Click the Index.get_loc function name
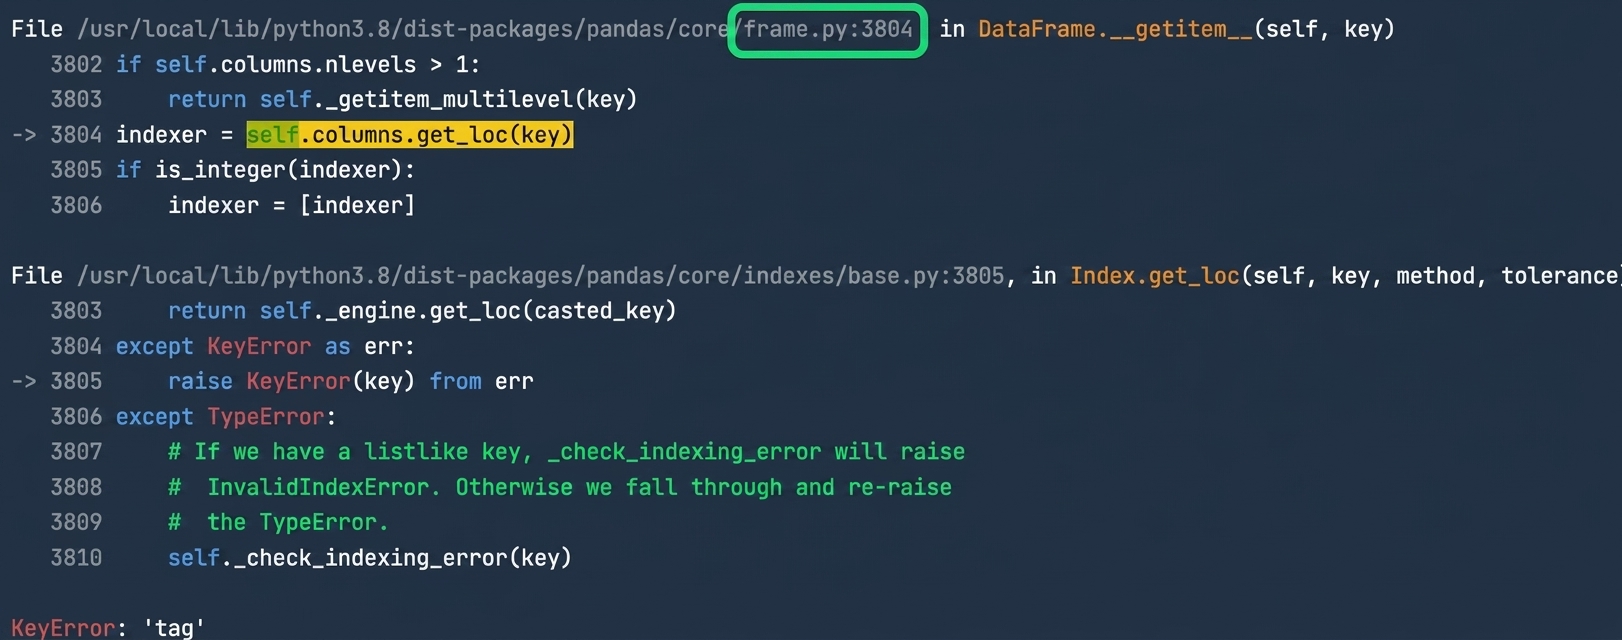 coord(1155,276)
